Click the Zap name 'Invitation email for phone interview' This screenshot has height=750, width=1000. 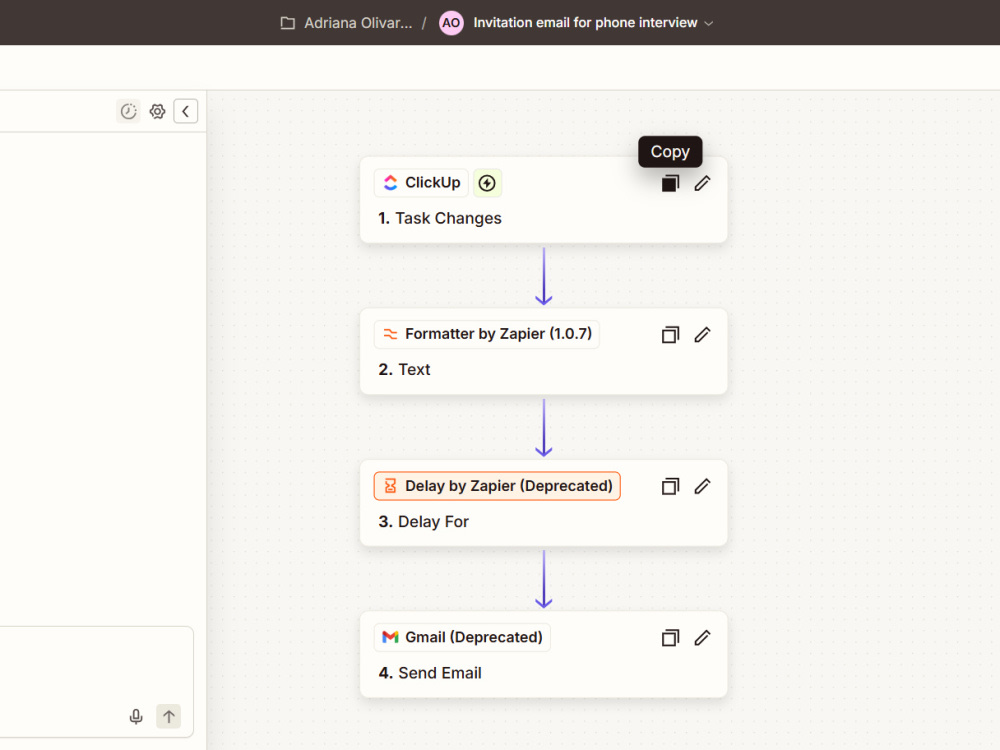[585, 23]
